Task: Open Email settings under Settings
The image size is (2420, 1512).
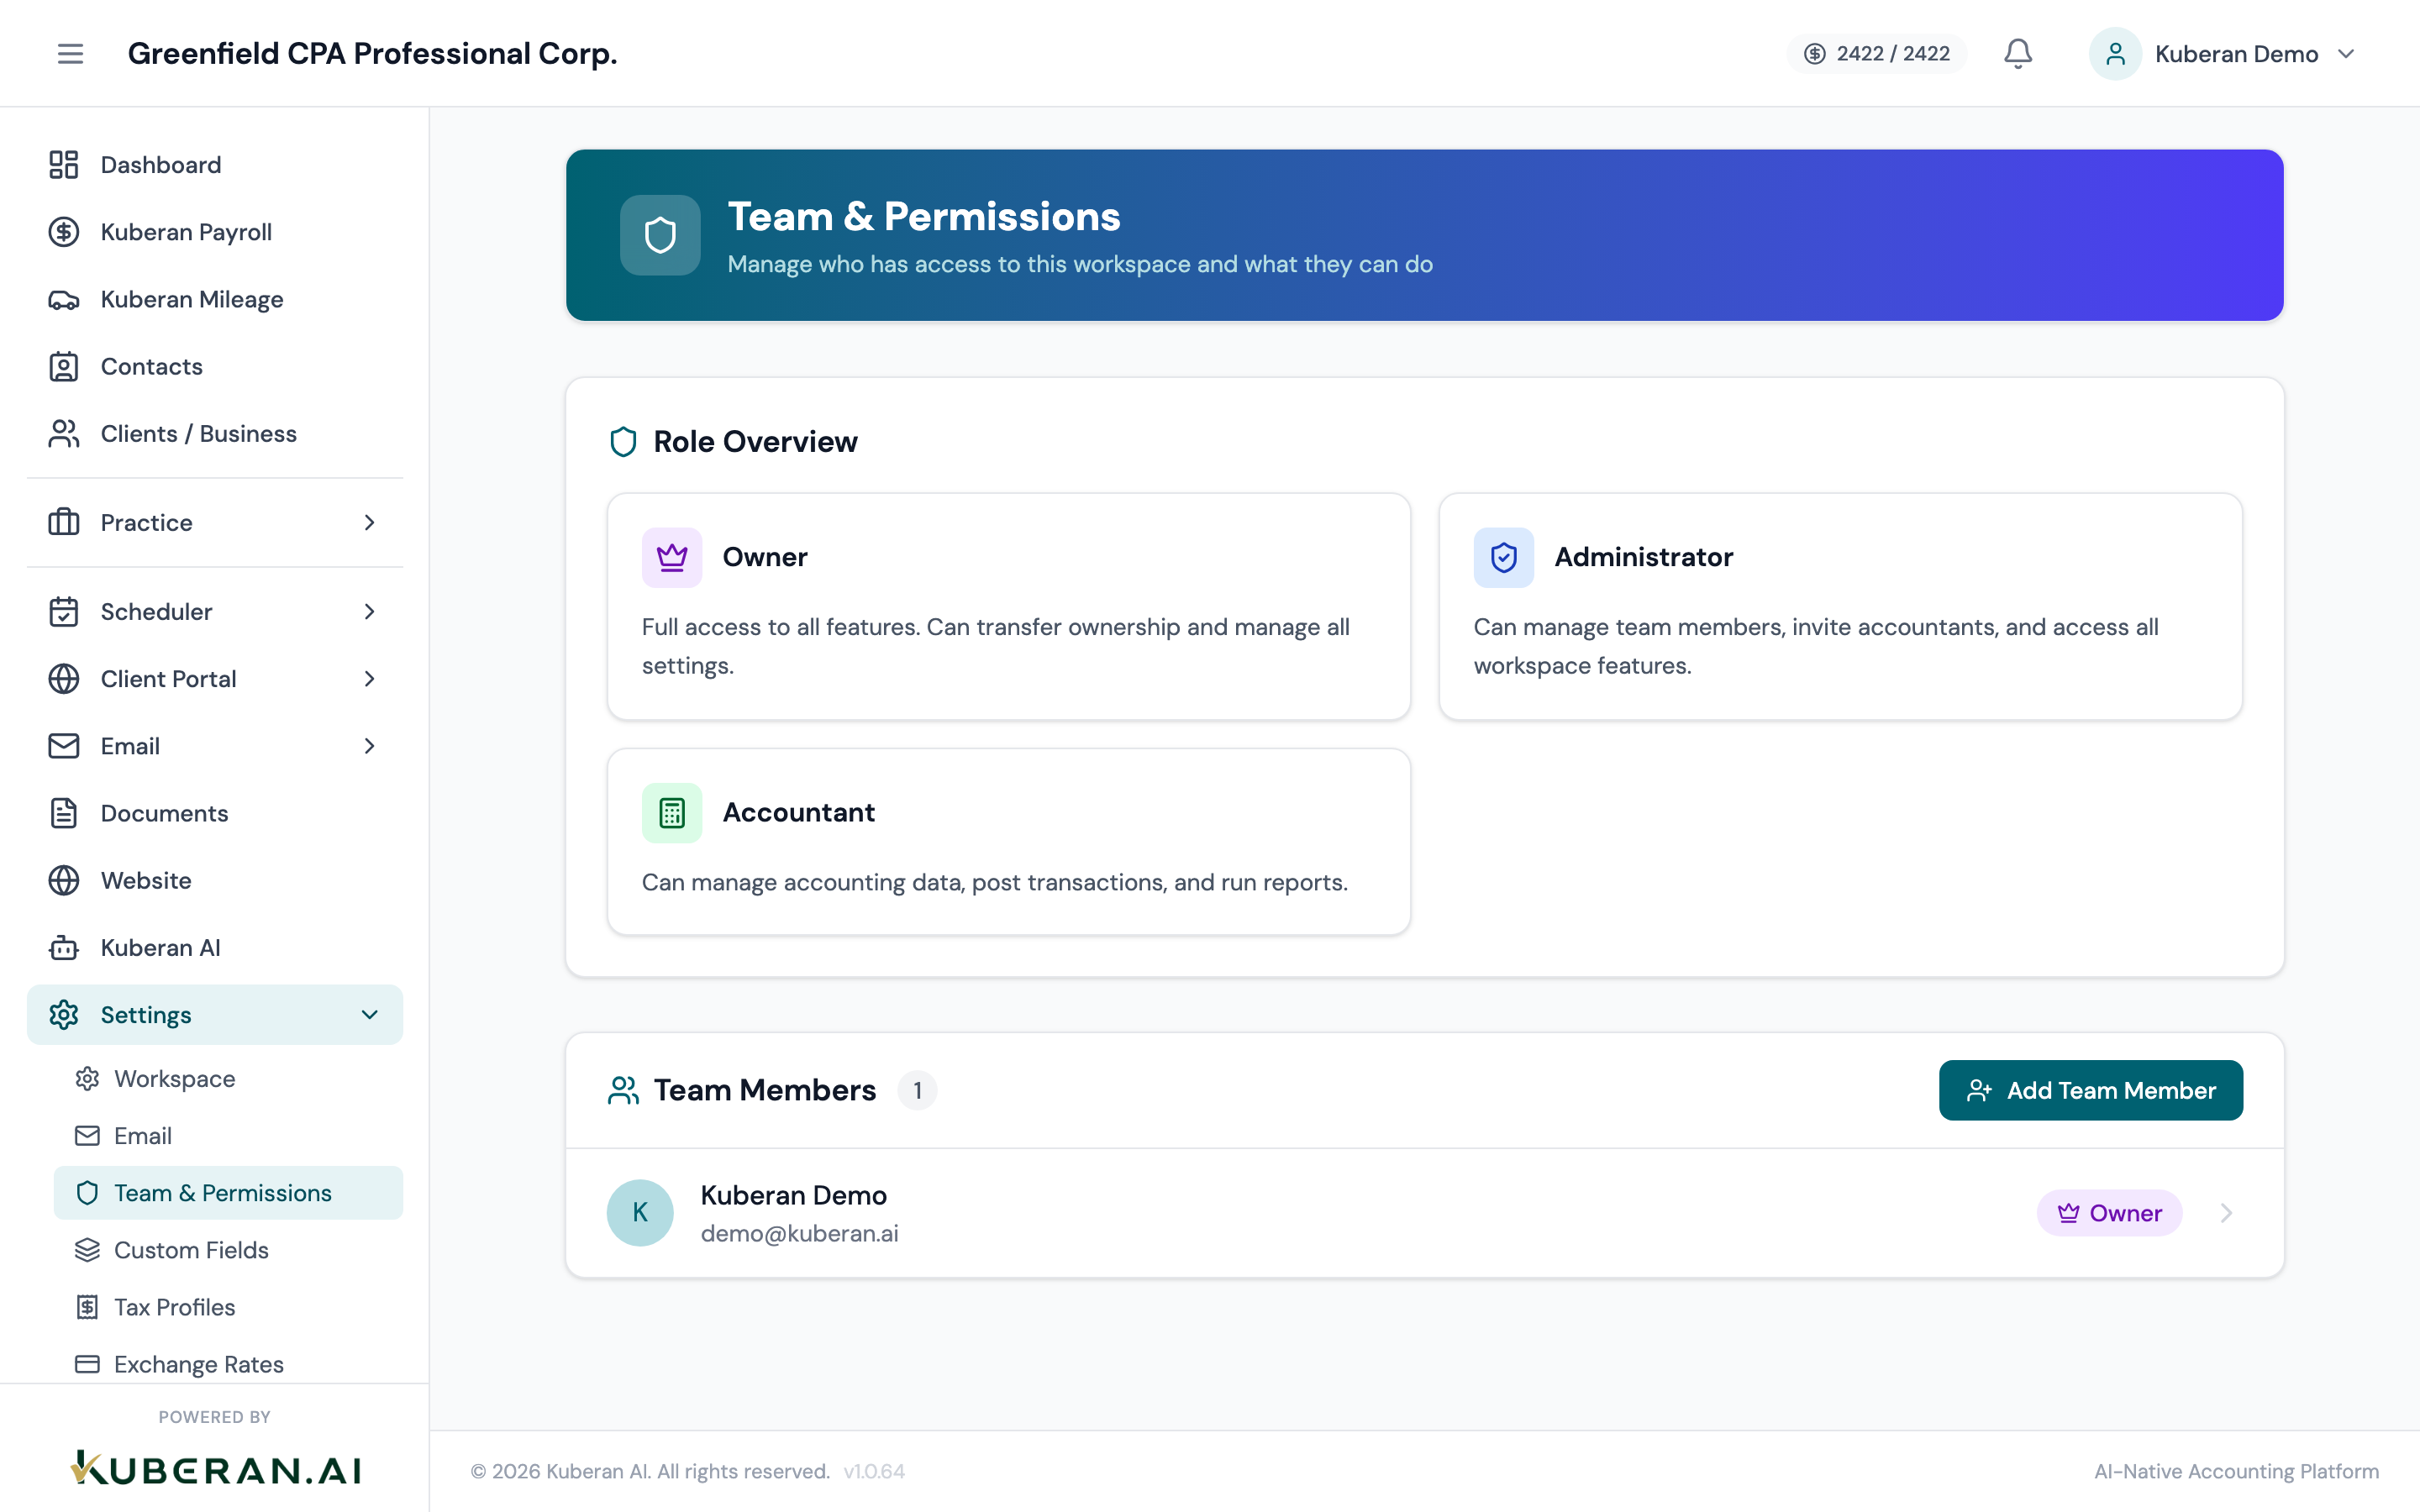Action: [x=228, y=1135]
